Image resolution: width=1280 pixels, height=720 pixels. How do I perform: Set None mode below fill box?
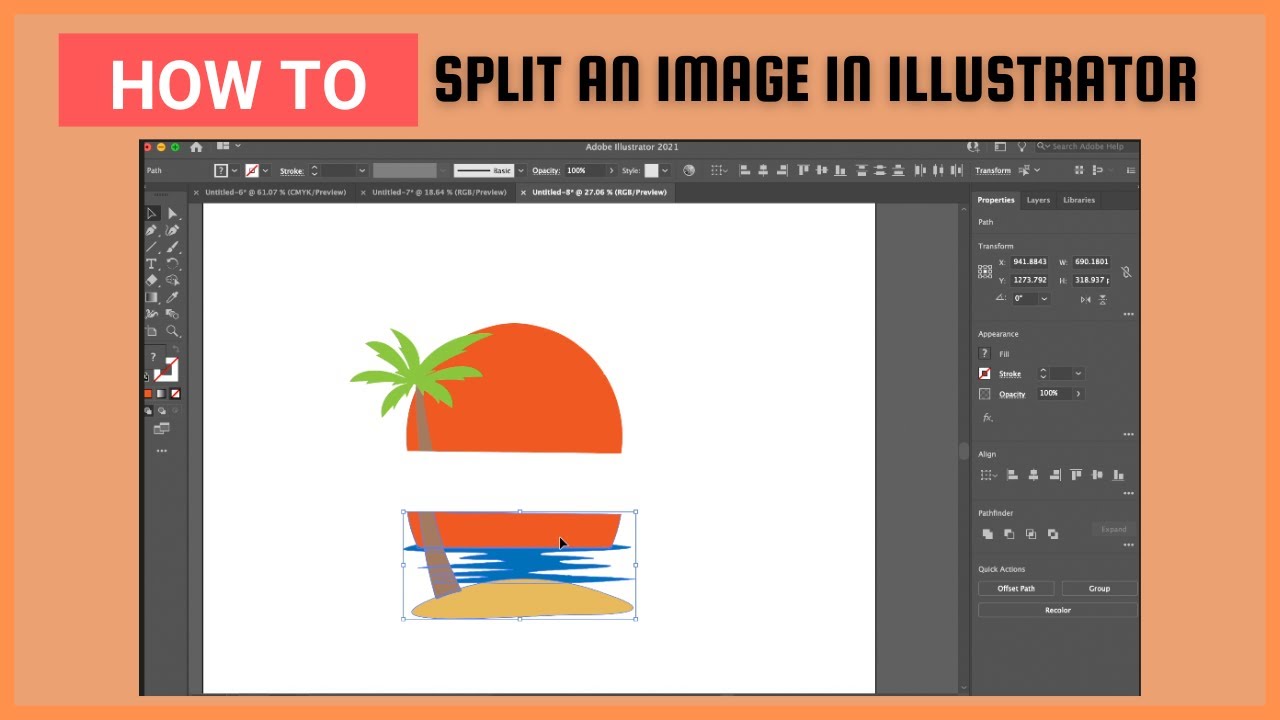176,394
